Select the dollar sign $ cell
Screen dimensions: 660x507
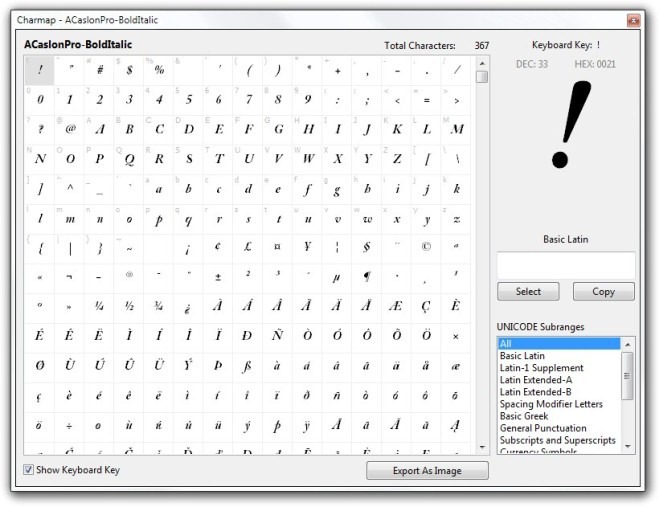click(x=129, y=70)
